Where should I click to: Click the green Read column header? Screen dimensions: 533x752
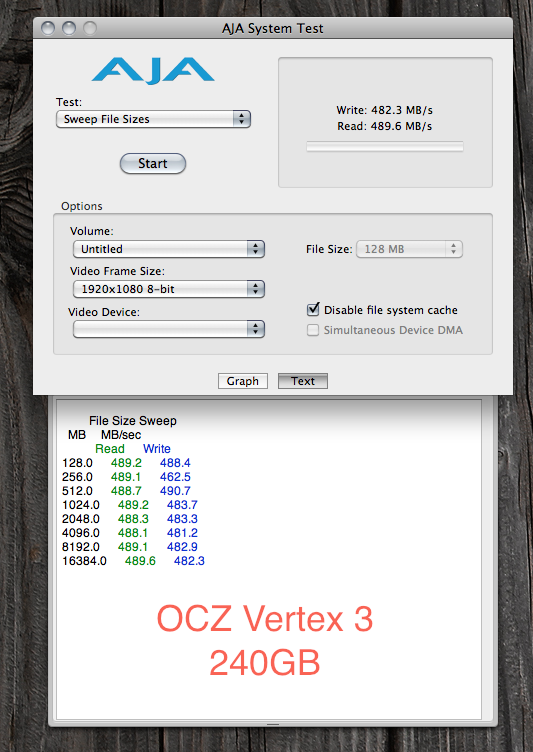pos(110,449)
